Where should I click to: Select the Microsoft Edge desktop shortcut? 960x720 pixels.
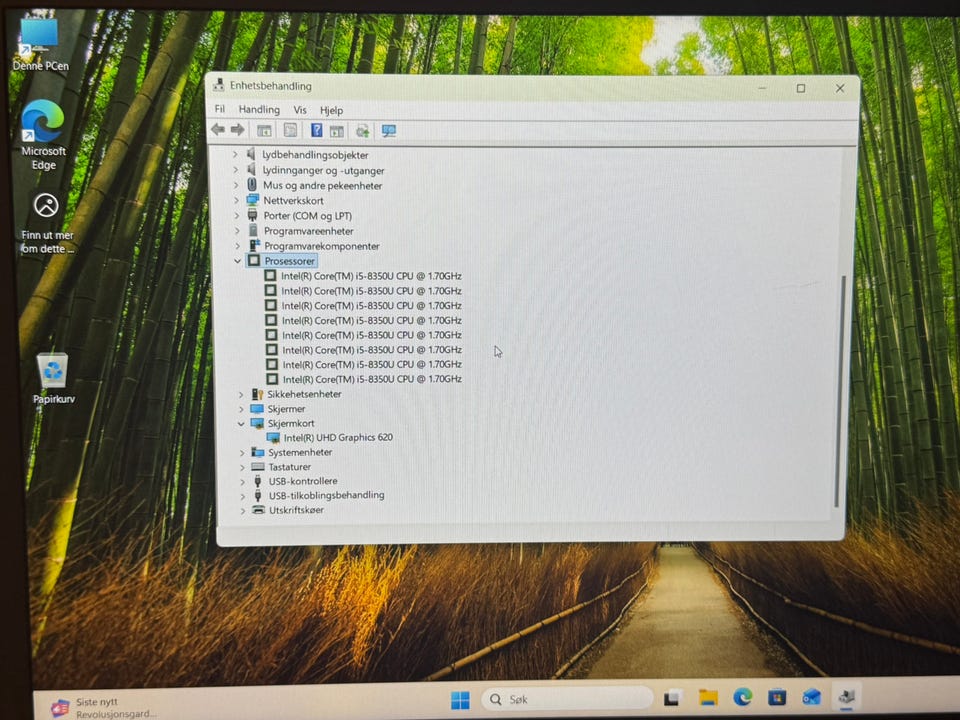43,135
